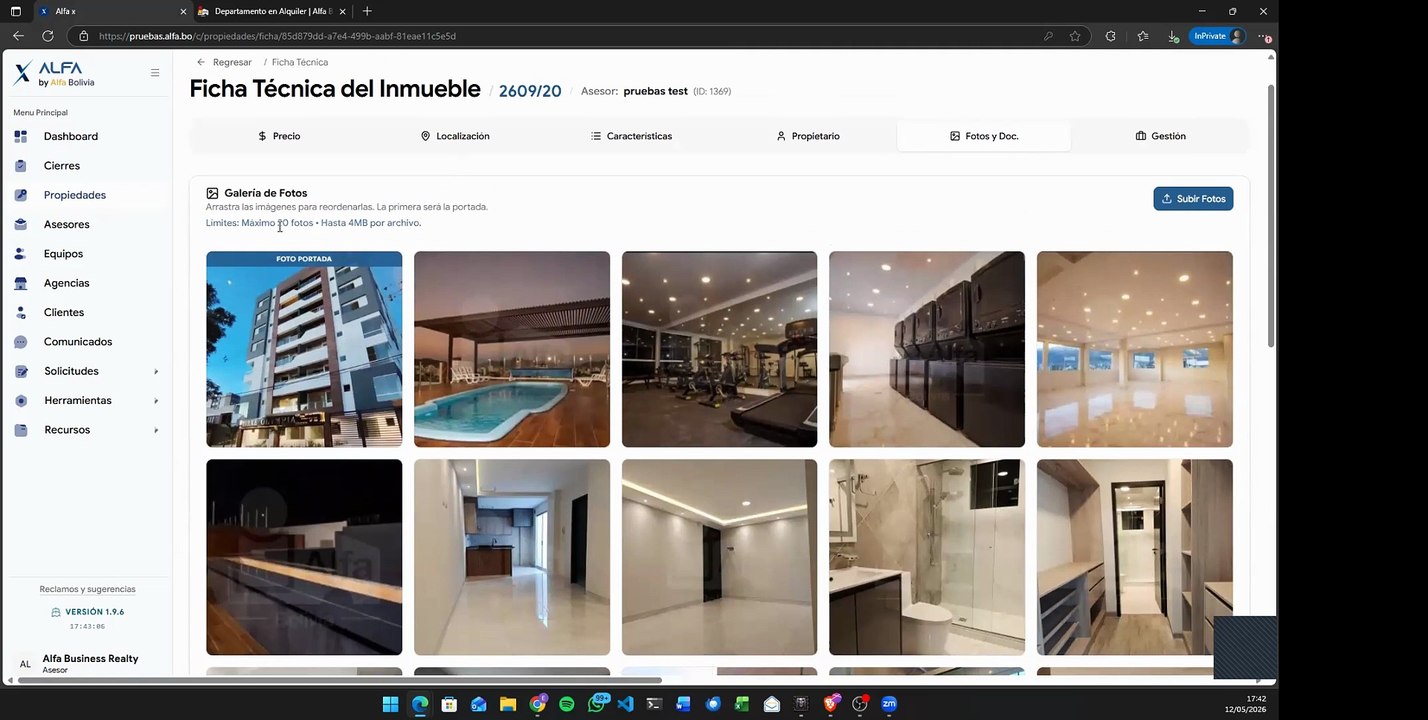
Task: Click the asesor name pruebas test
Action: [655, 91]
